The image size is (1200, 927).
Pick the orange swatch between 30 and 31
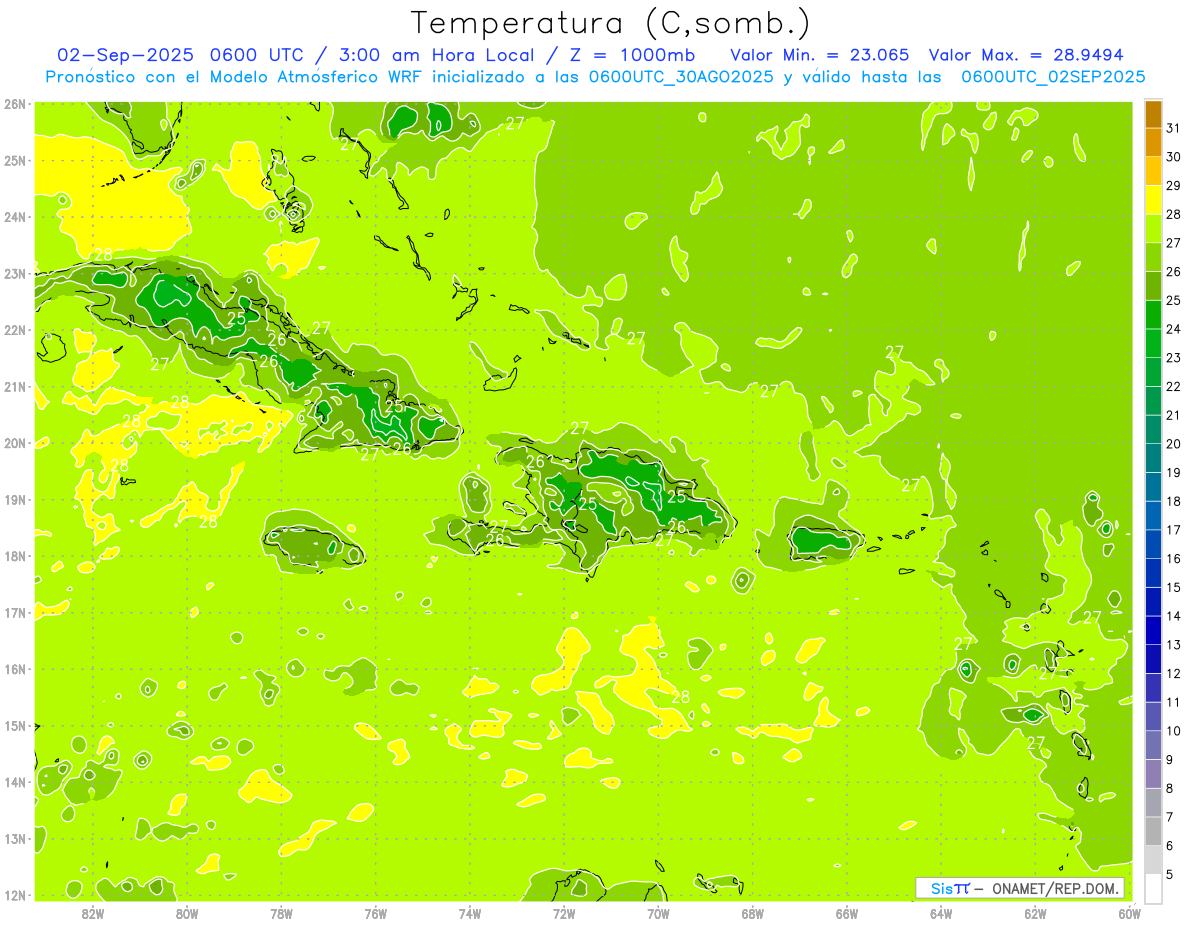1153,142
